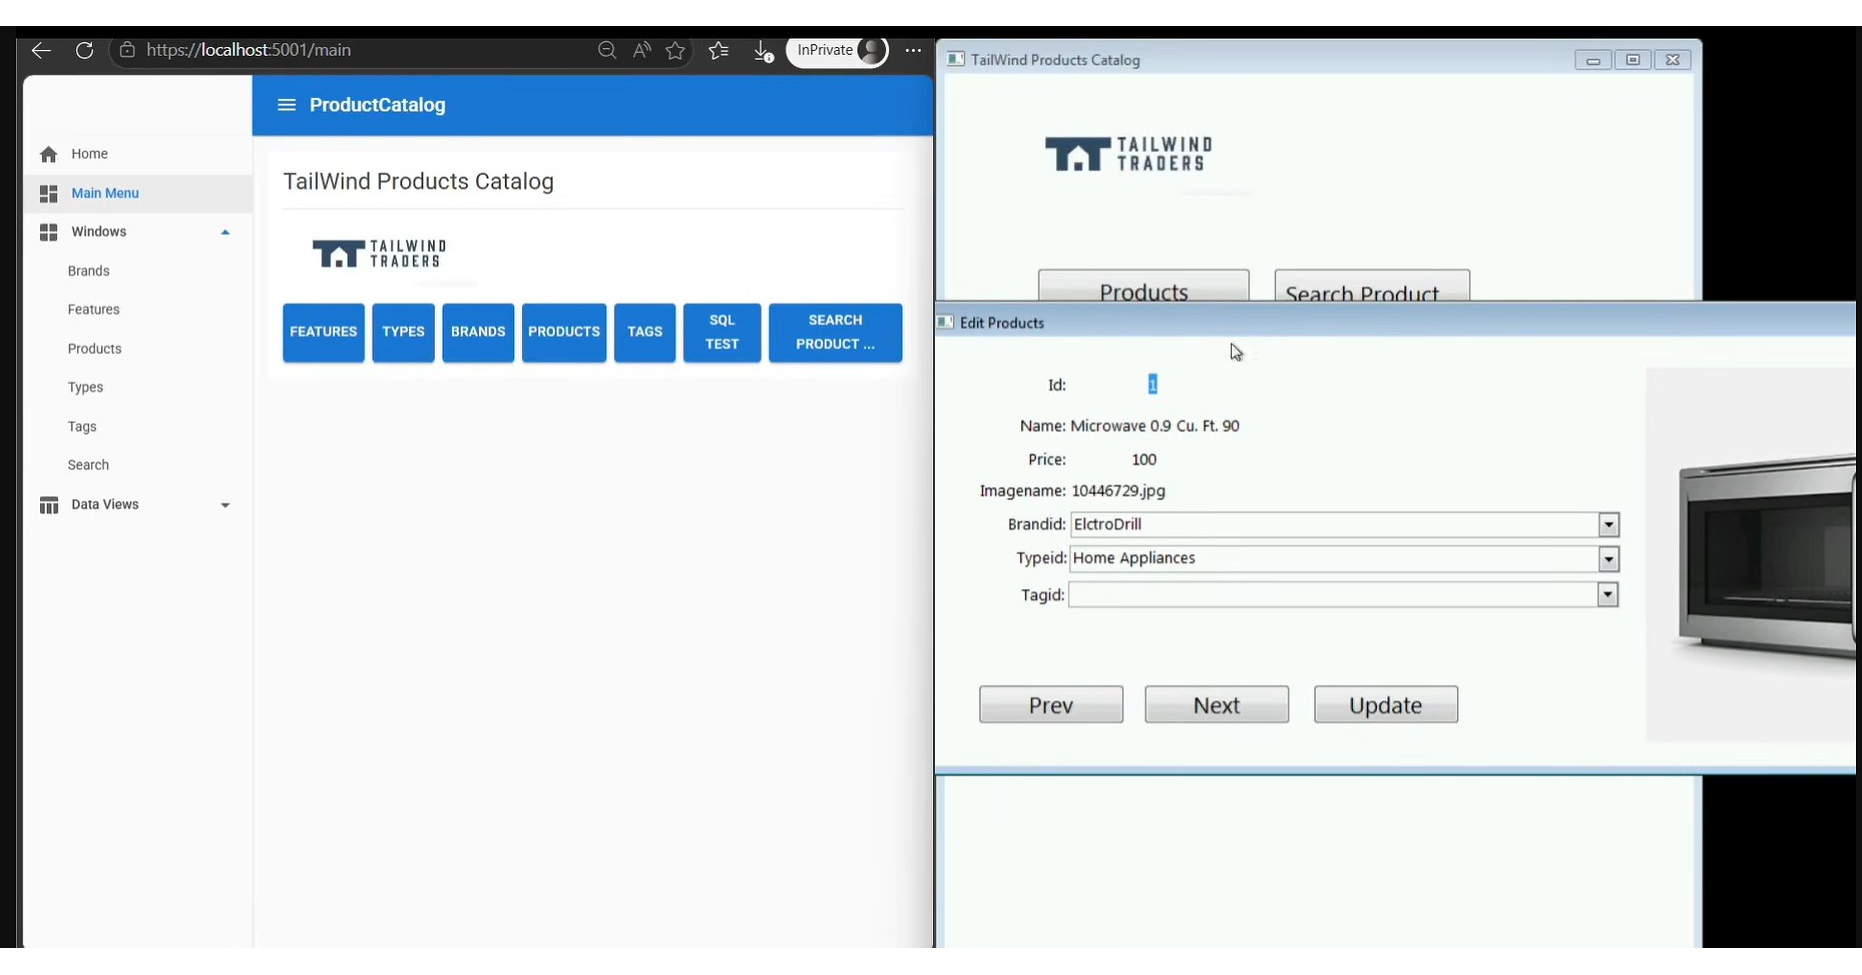Click the blue TYPES button
This screenshot has height=975, width=1862.
pyautogui.click(x=403, y=332)
